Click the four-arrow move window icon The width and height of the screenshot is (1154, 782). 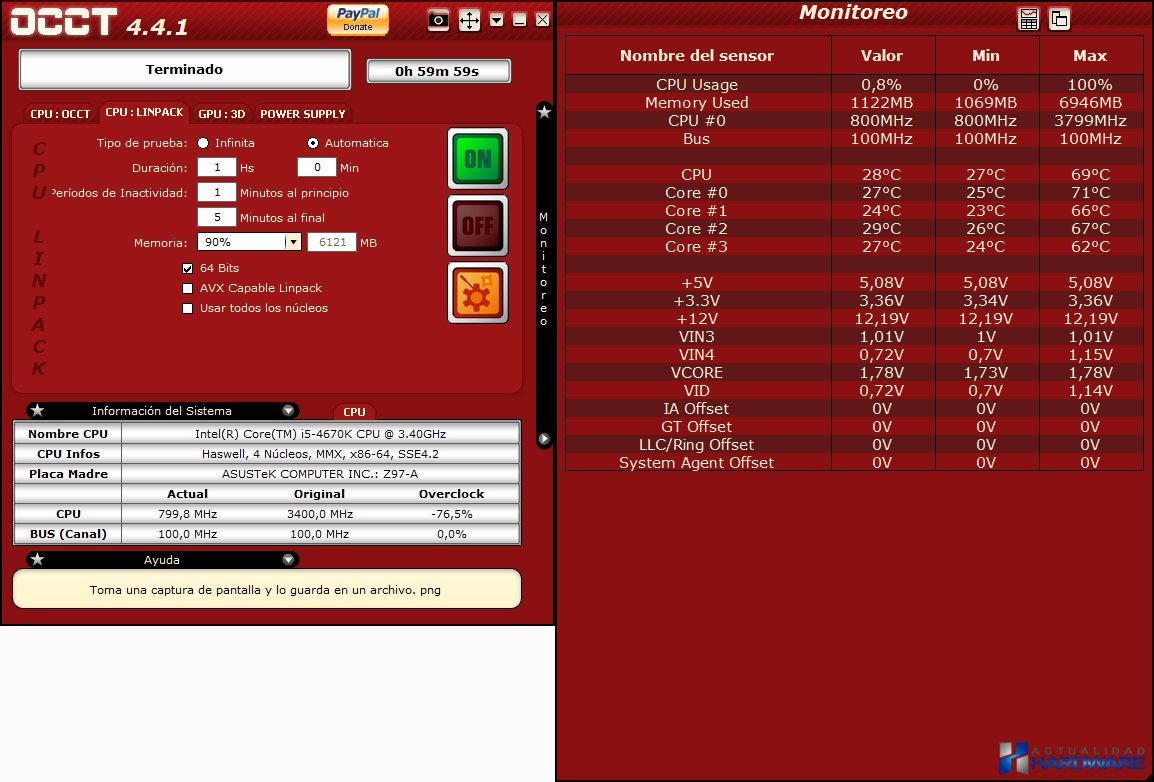coord(469,20)
